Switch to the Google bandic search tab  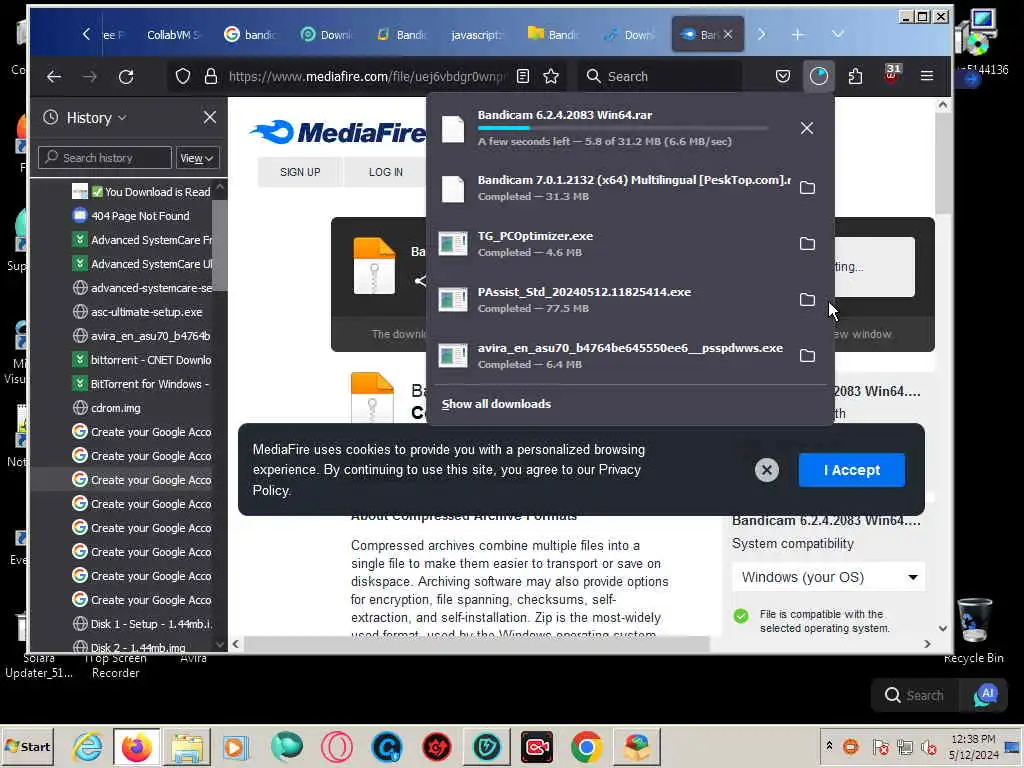251,35
